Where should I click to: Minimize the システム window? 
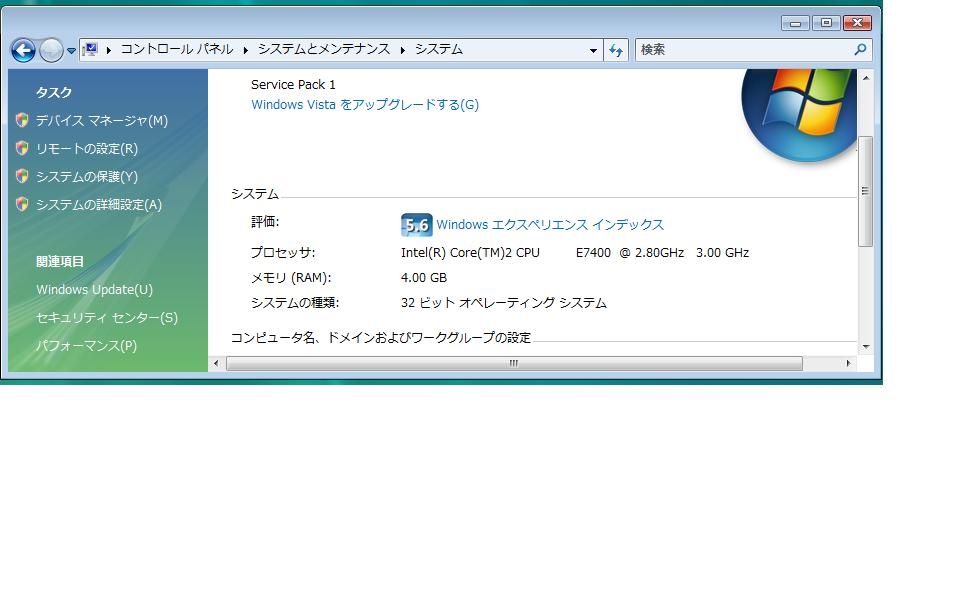tap(795, 23)
